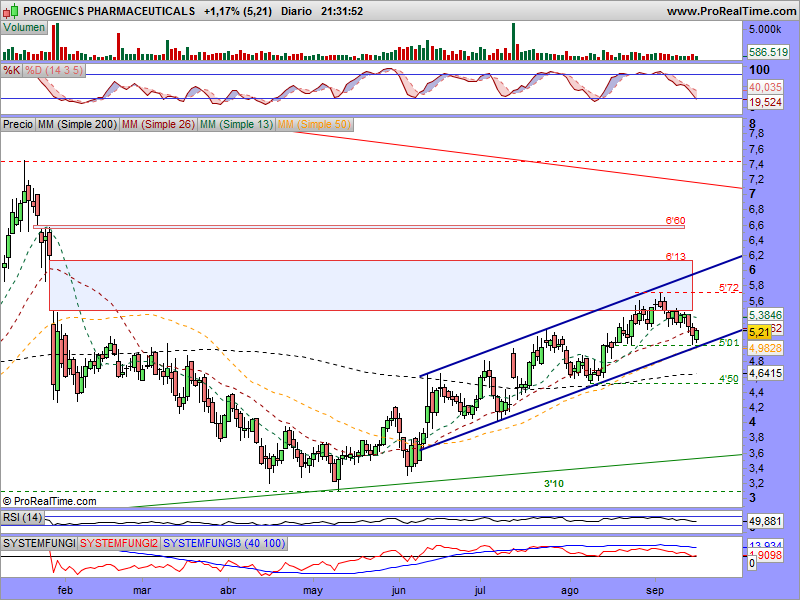Click the 7,4 price axis label
800x600 pixels.
[757, 164]
